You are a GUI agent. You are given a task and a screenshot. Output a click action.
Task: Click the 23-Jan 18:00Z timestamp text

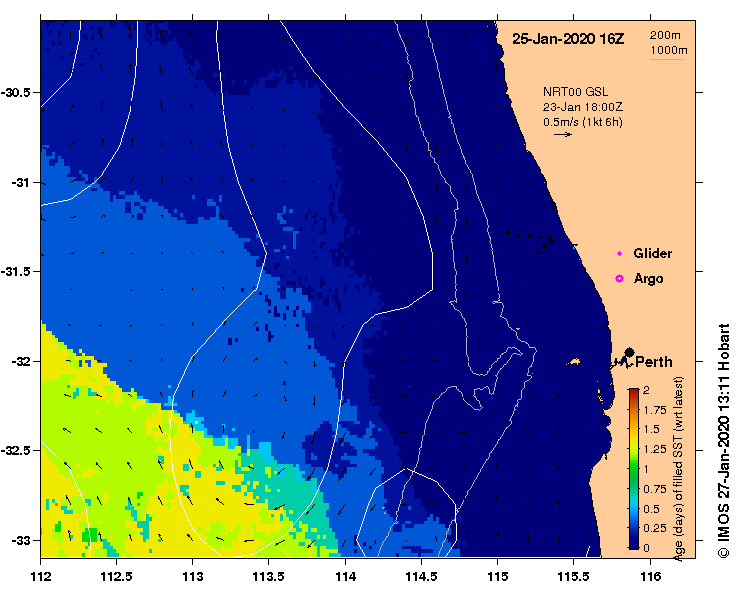(x=583, y=107)
